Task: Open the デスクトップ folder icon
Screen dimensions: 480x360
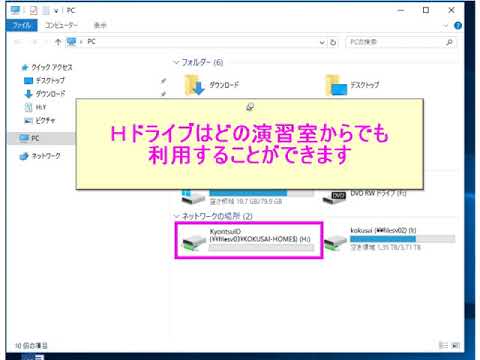Action: pyautogui.click(x=336, y=85)
